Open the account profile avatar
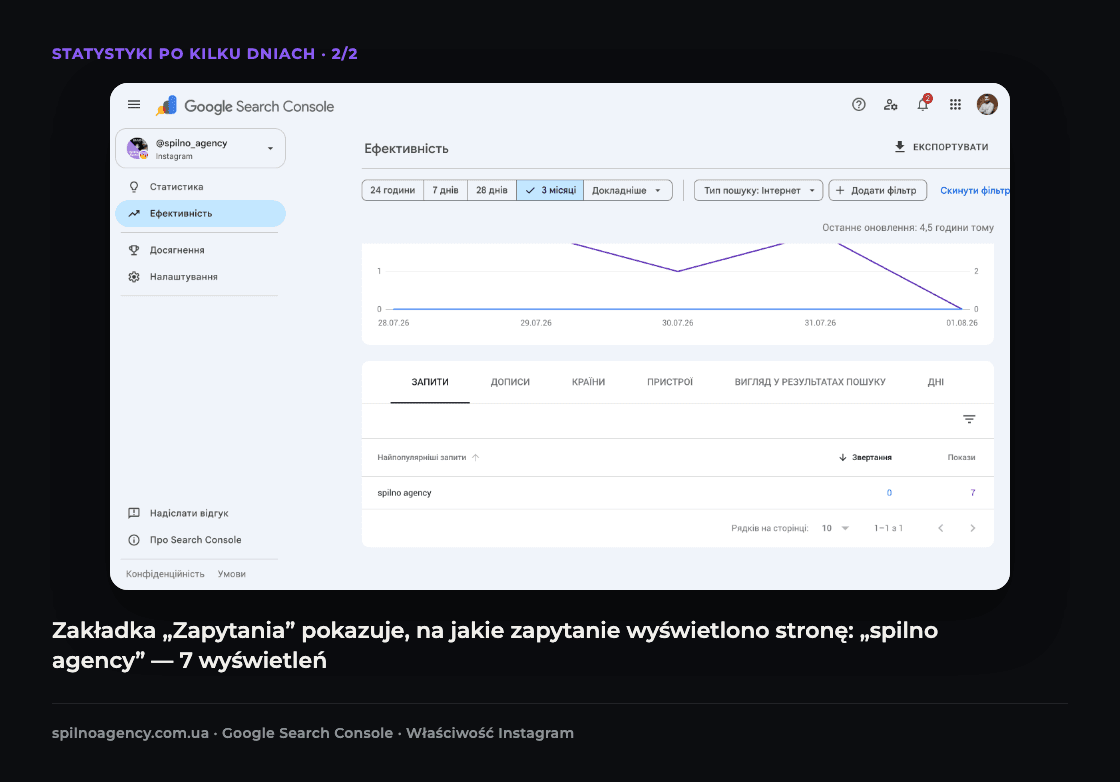 987,105
